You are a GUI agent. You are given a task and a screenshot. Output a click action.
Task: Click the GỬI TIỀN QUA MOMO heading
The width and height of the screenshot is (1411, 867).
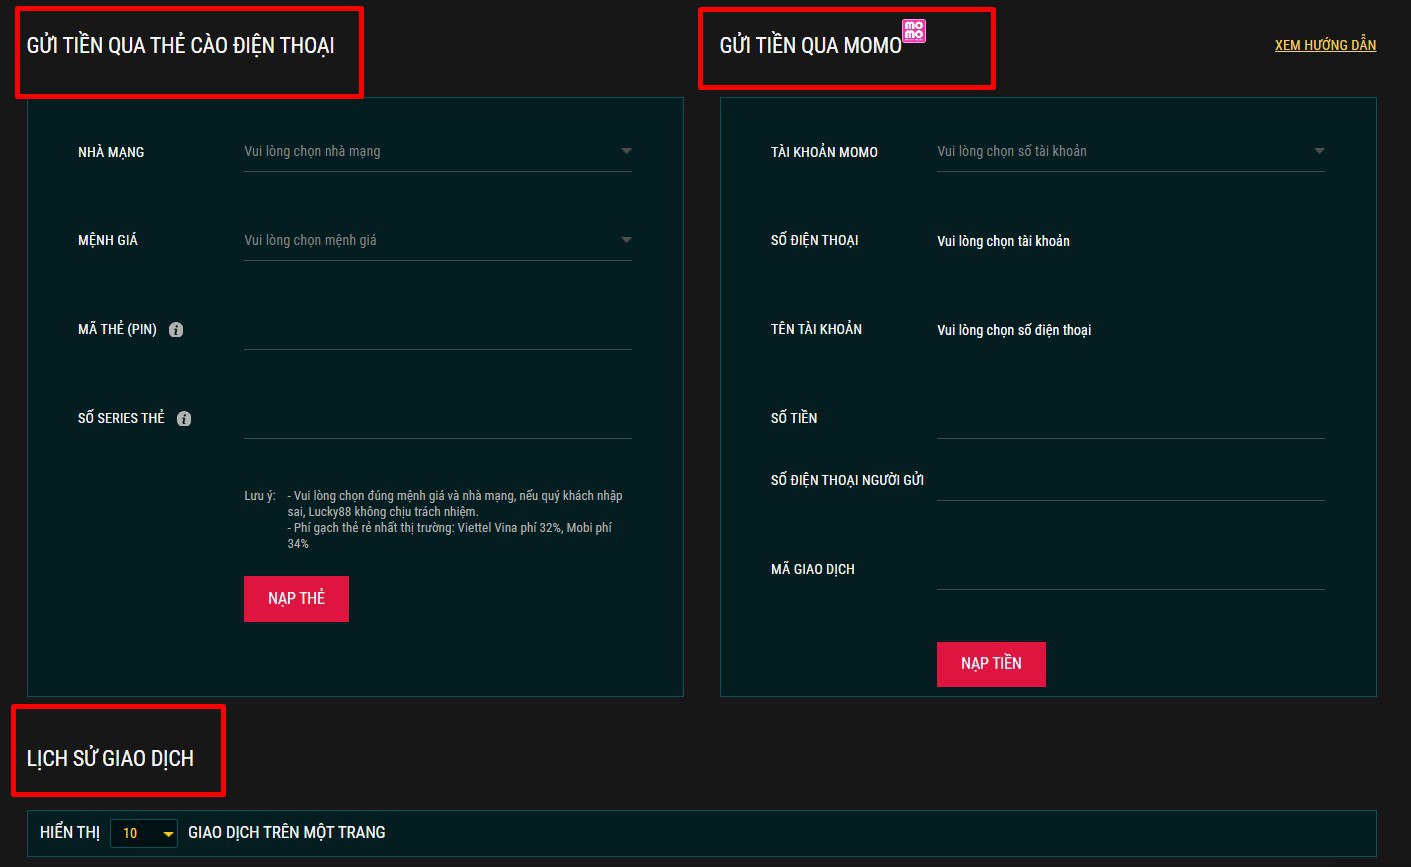(810, 46)
